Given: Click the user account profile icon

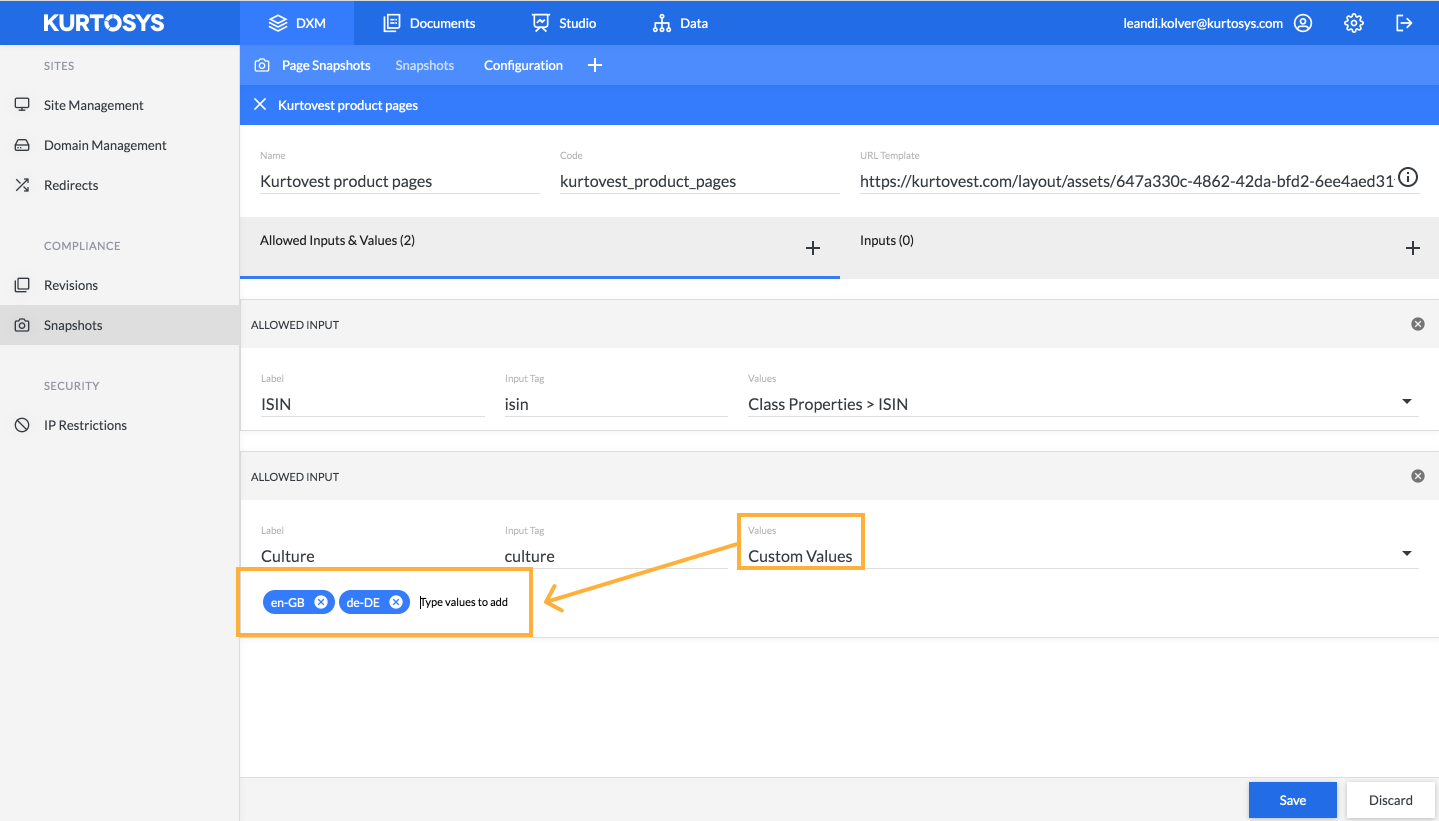Looking at the screenshot, I should [x=1303, y=23].
